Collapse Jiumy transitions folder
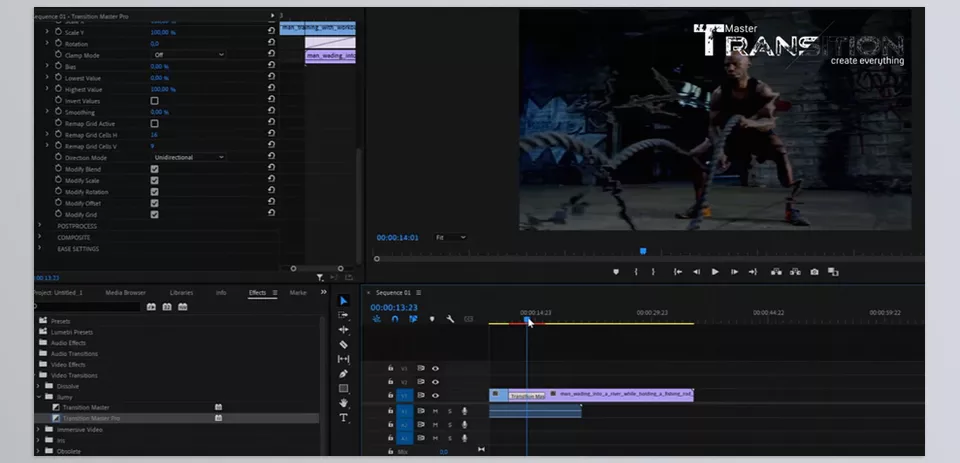 39,397
